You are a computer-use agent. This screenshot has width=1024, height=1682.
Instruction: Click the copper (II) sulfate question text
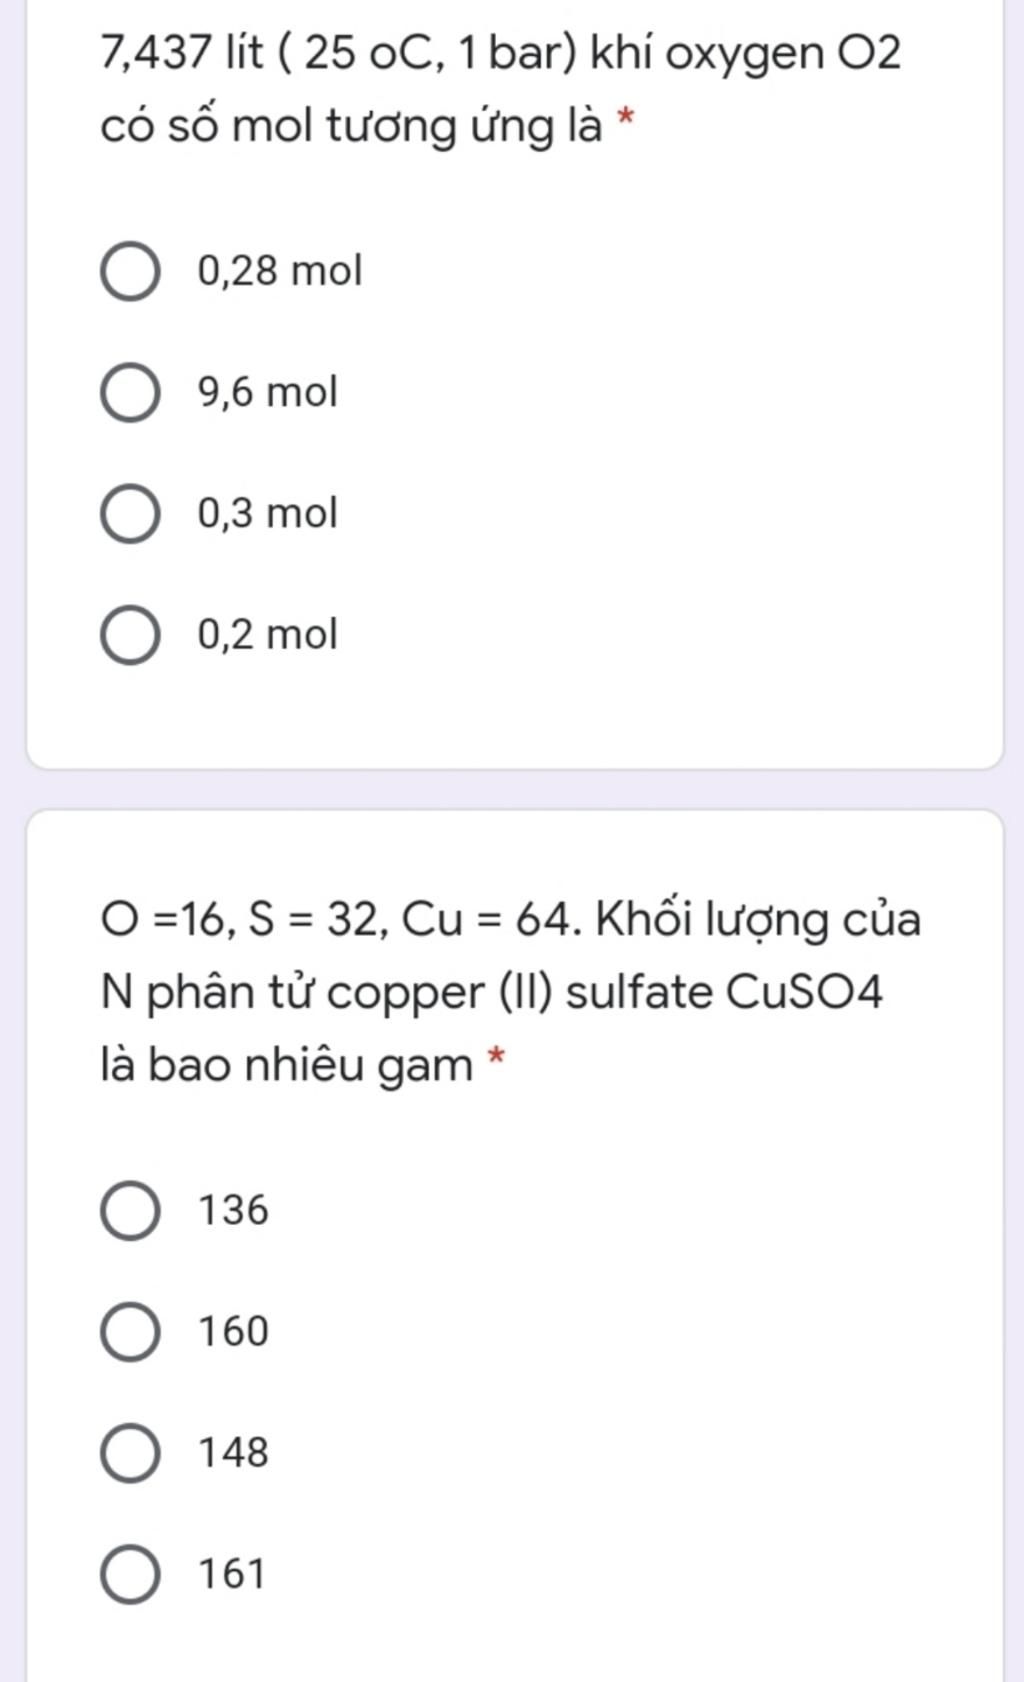click(511, 992)
